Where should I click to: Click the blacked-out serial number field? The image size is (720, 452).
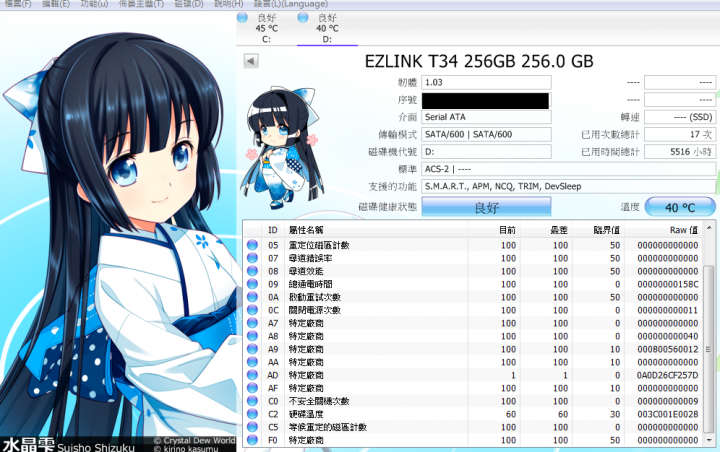pos(486,100)
